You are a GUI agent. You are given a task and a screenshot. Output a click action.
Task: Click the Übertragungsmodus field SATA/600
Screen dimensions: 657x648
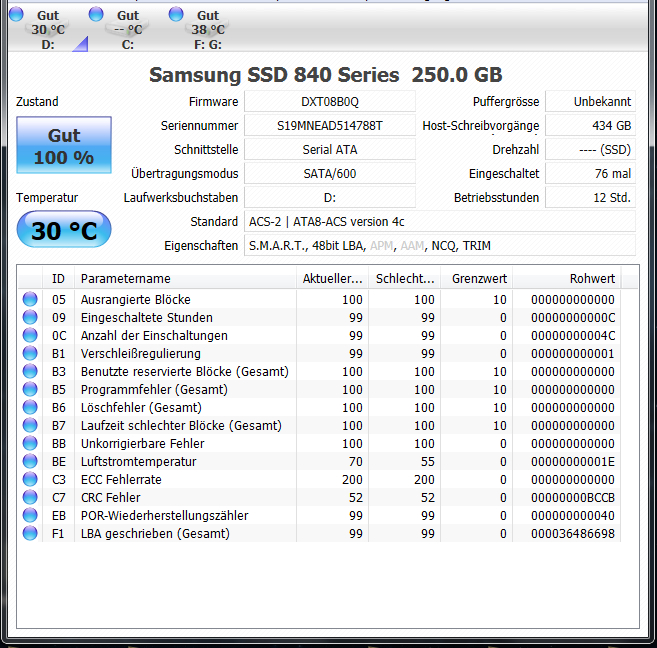[330, 173]
